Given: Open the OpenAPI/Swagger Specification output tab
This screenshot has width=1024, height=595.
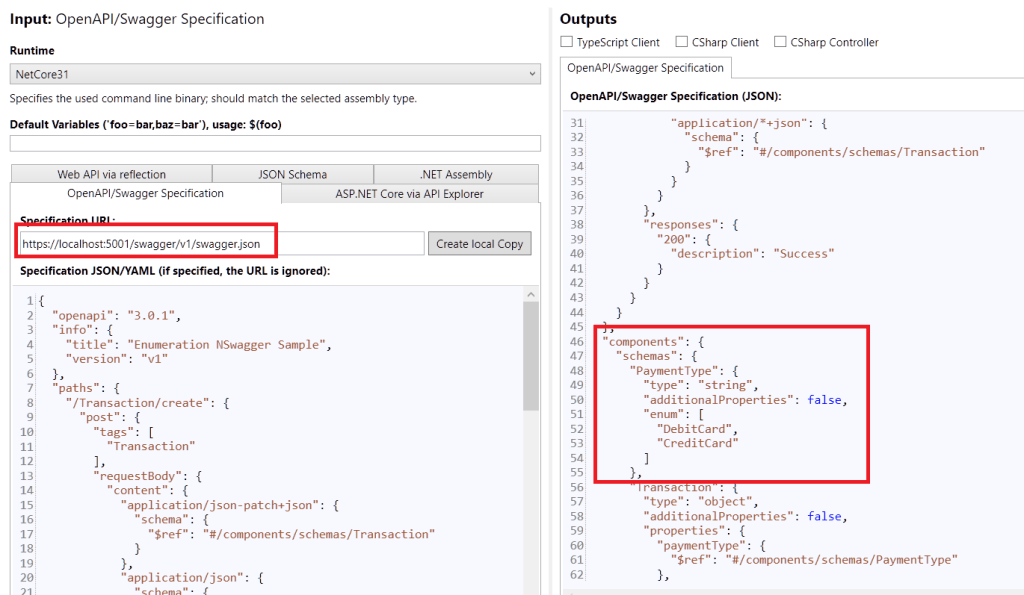Looking at the screenshot, I should click(645, 68).
